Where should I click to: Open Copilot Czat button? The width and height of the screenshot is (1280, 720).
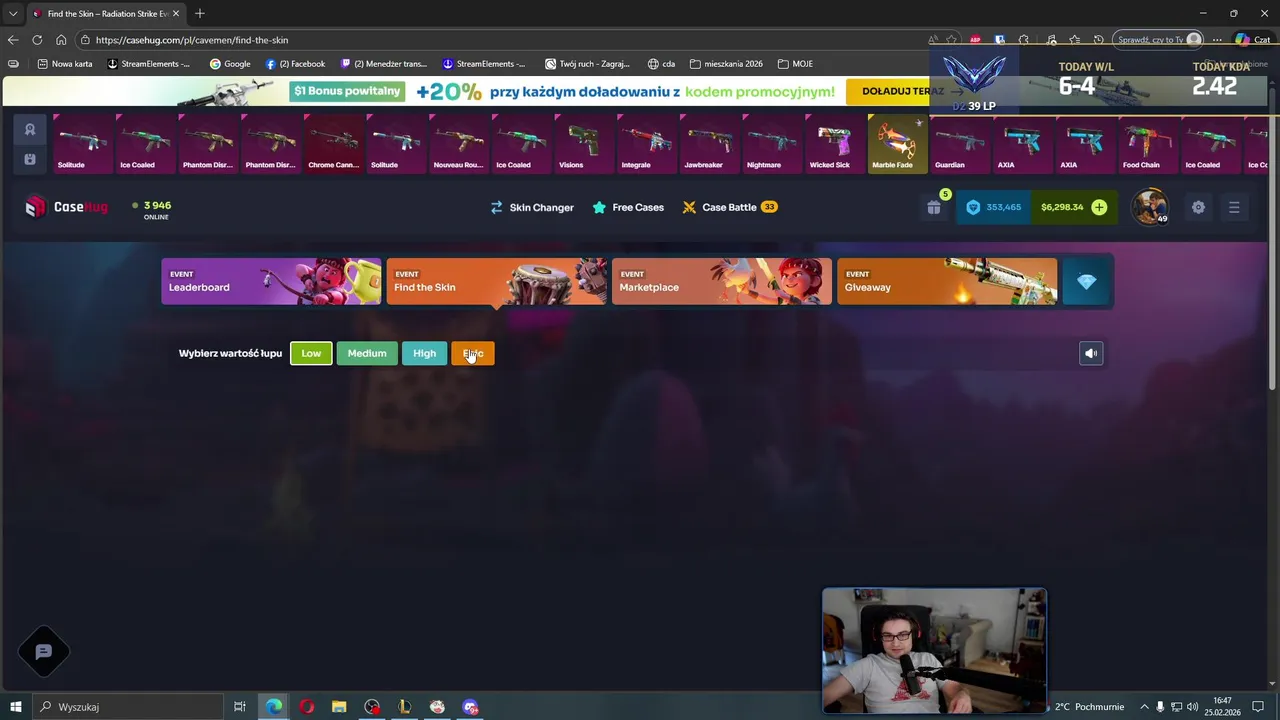[x=1252, y=40]
